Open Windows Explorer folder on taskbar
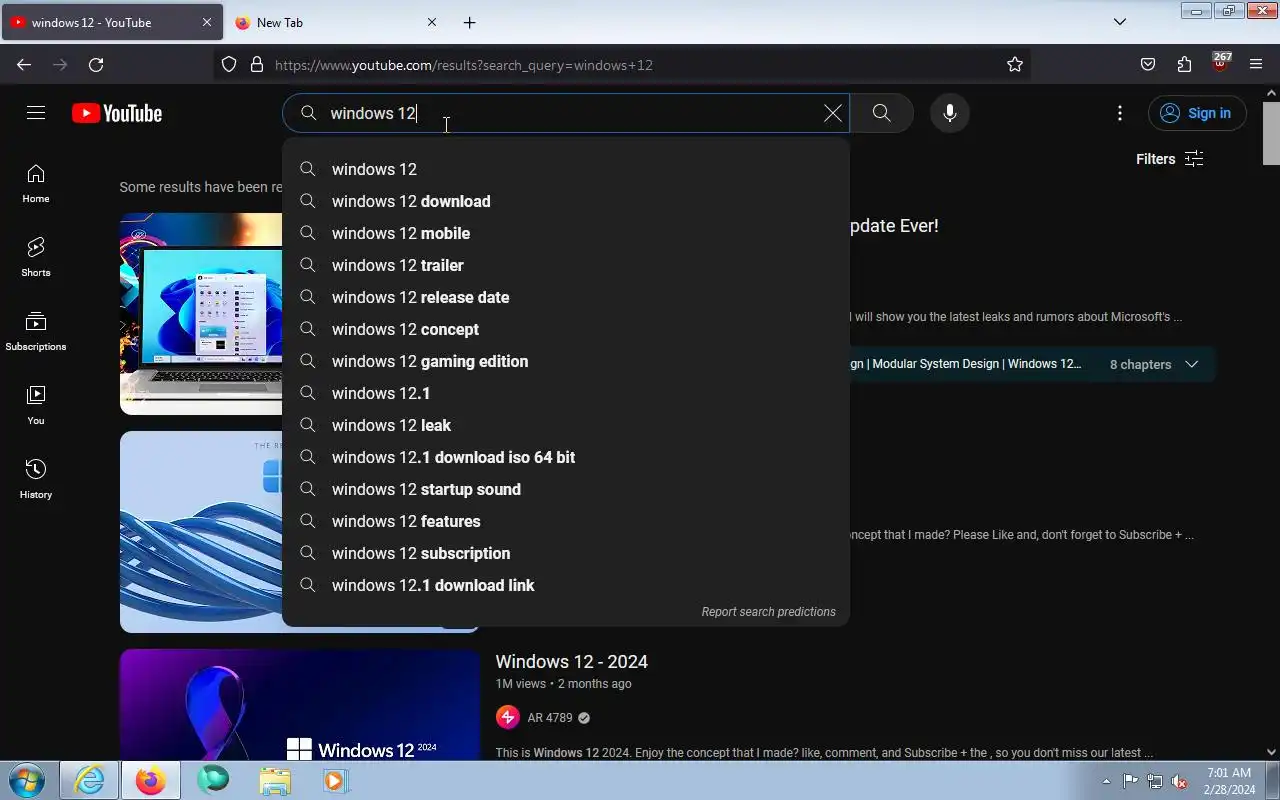 click(x=274, y=781)
